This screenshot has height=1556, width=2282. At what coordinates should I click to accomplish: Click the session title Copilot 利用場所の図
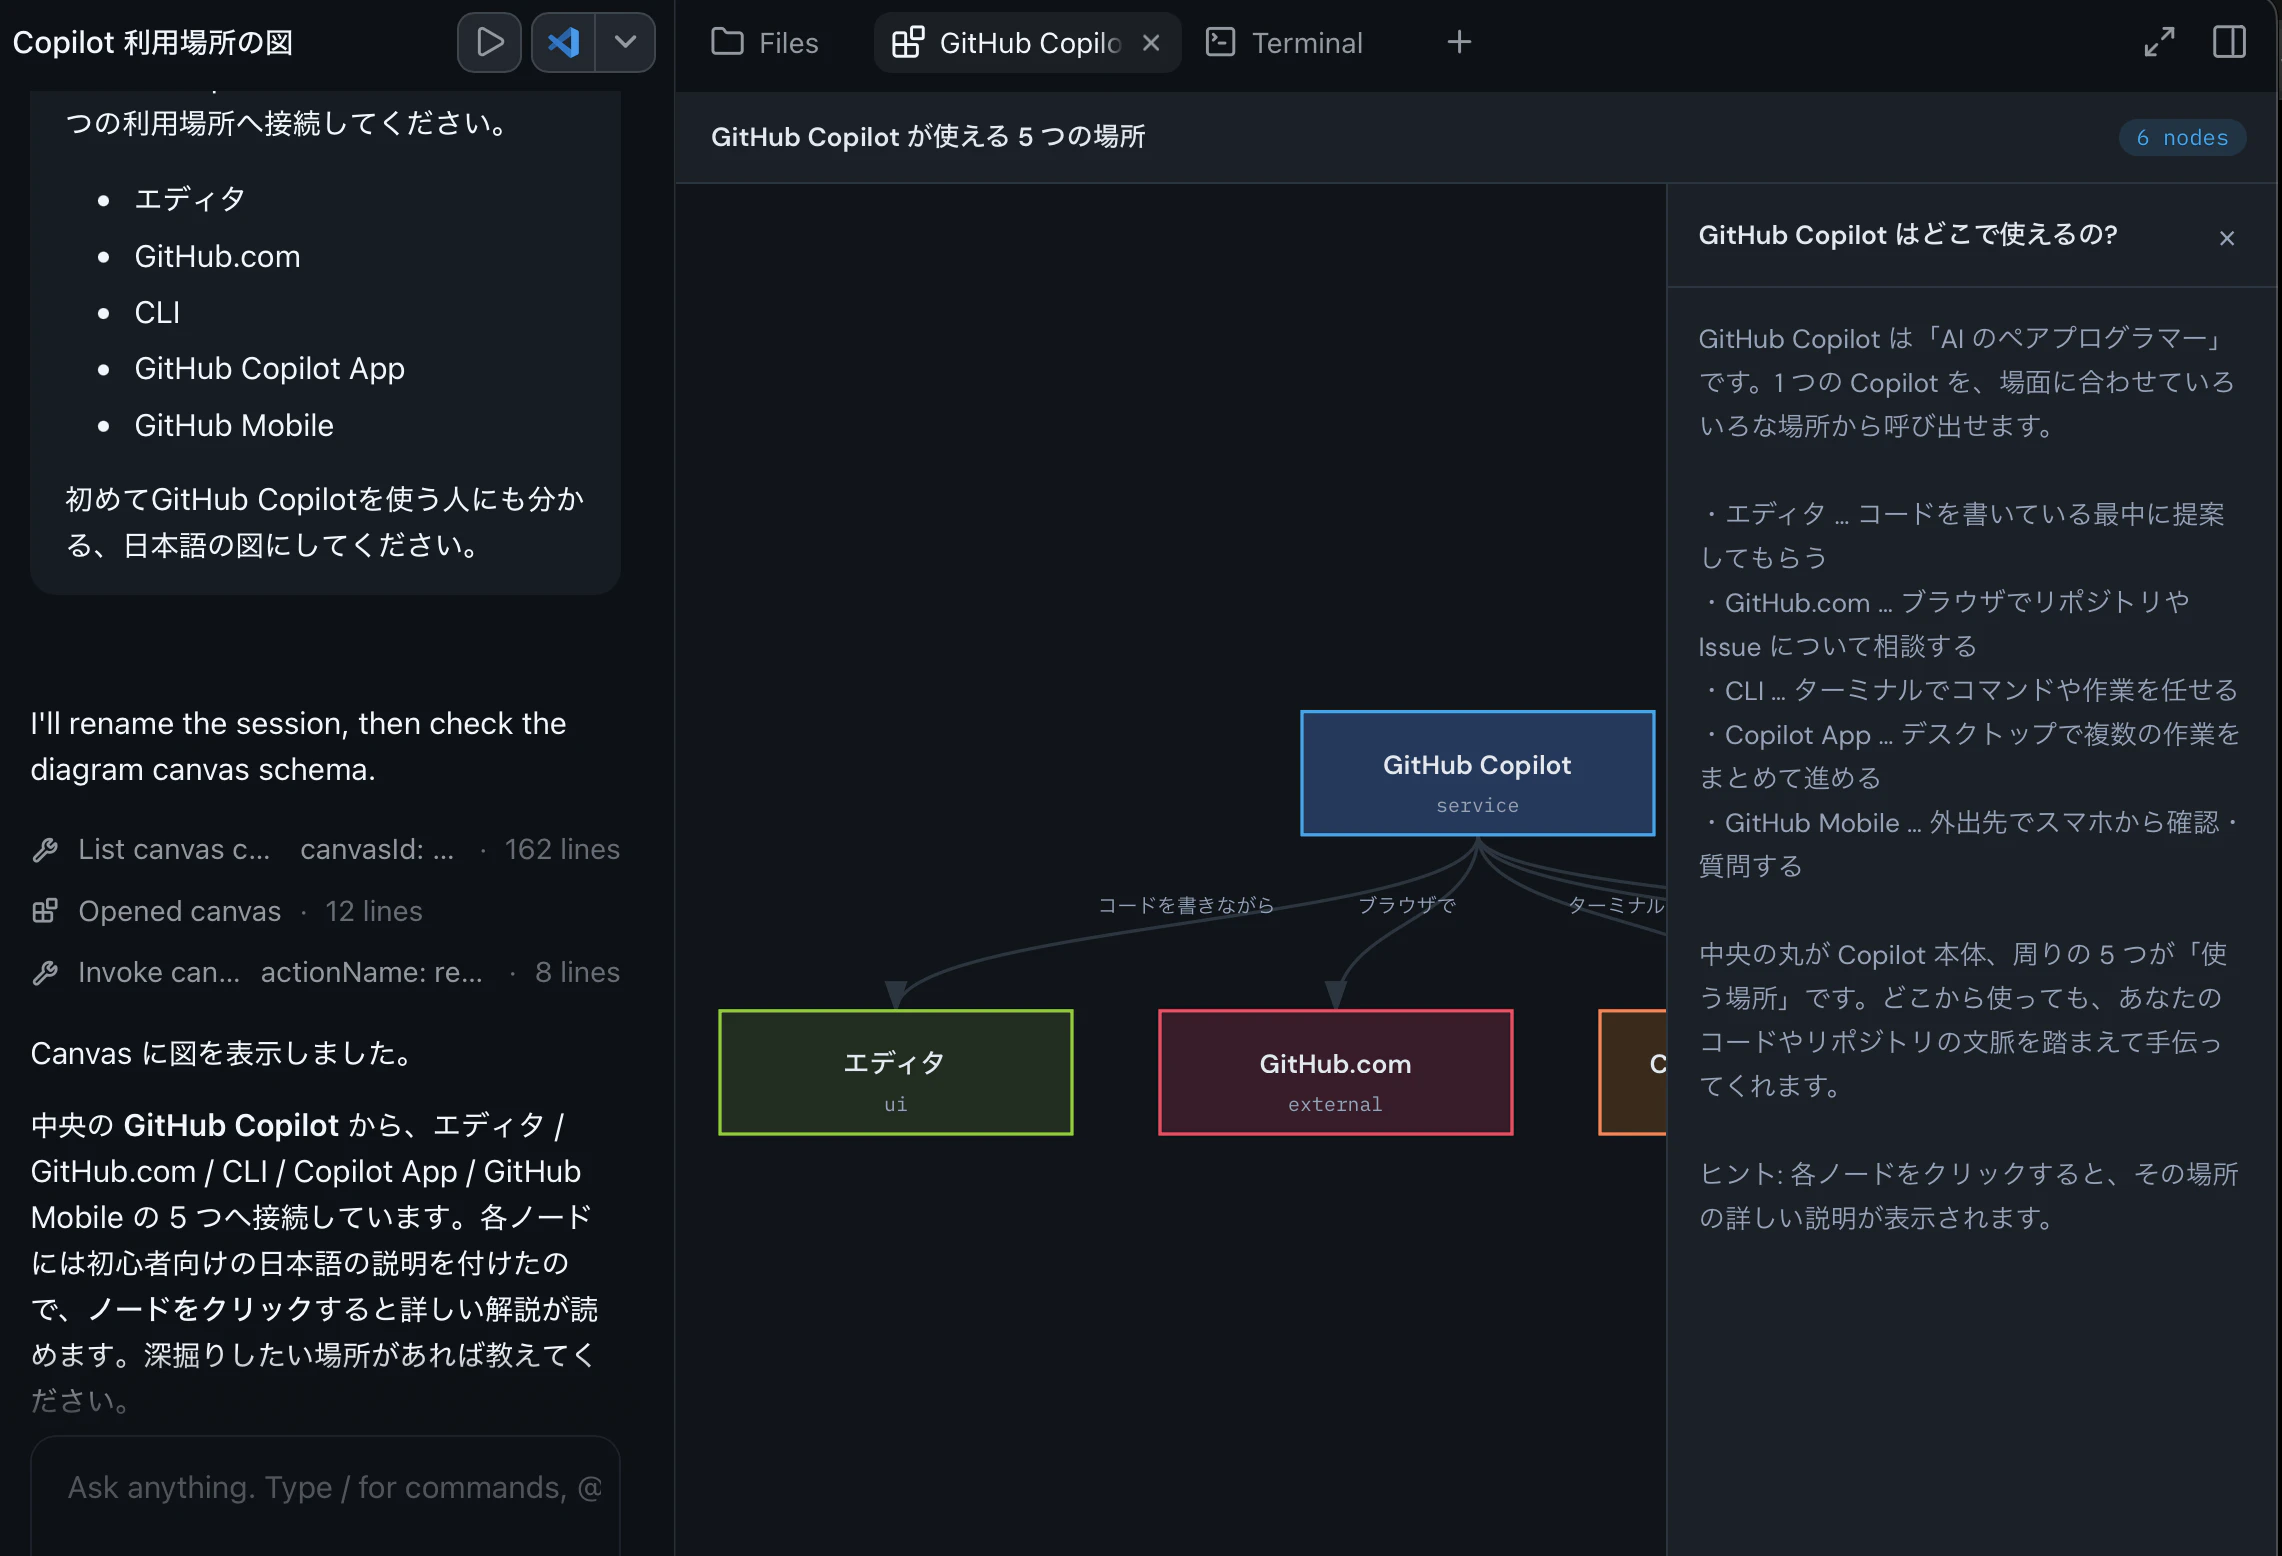click(153, 43)
